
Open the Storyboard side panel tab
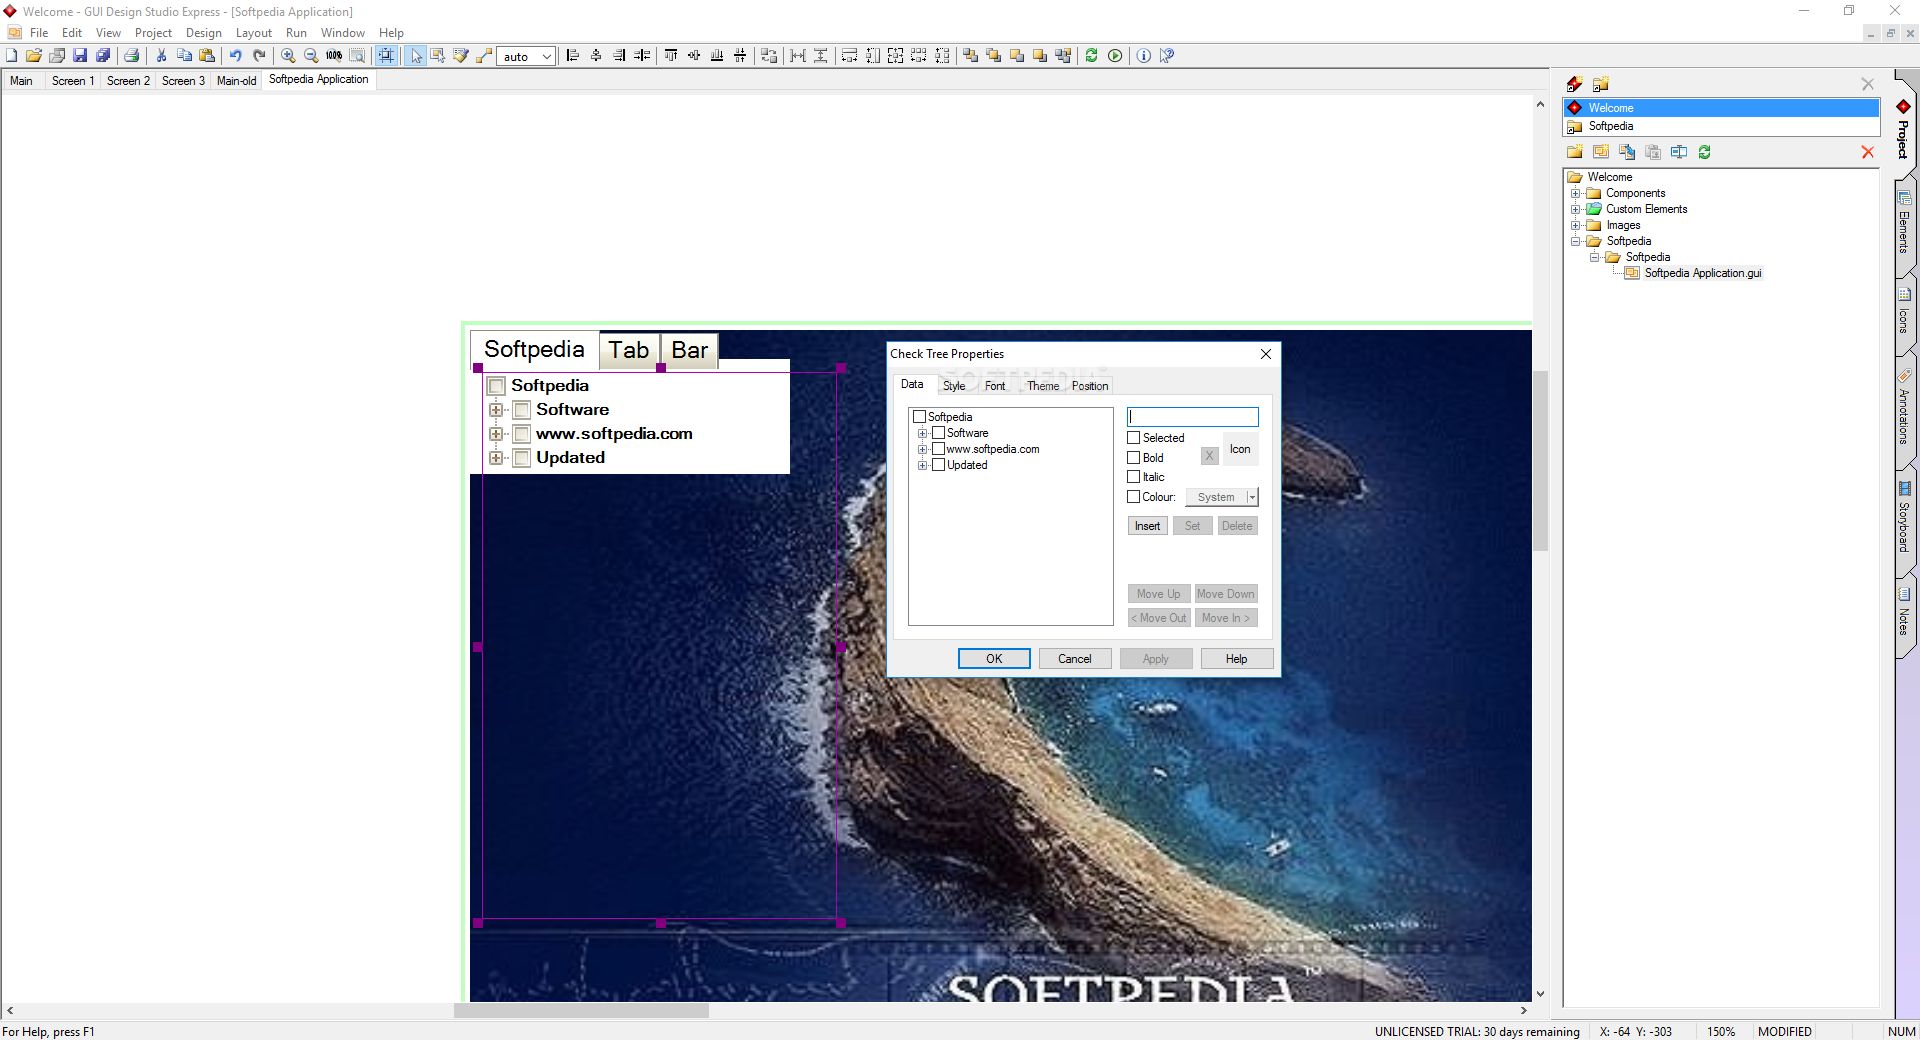pos(1904,520)
